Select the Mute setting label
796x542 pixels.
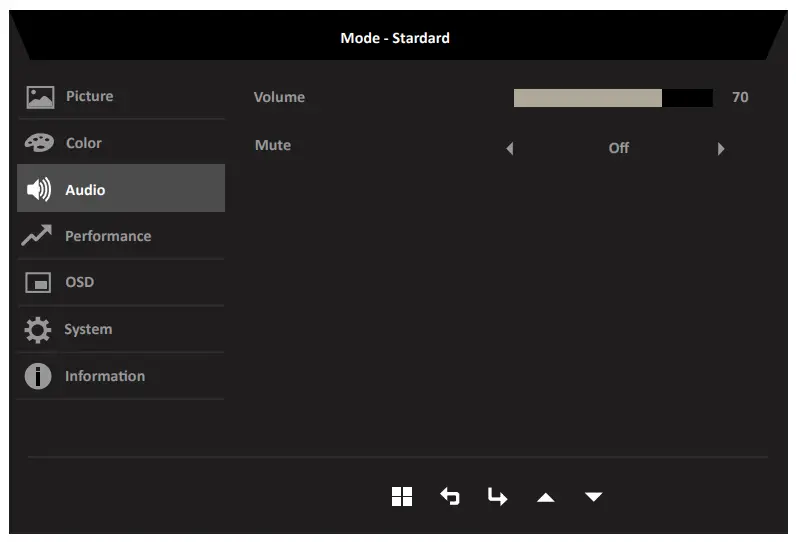273,145
